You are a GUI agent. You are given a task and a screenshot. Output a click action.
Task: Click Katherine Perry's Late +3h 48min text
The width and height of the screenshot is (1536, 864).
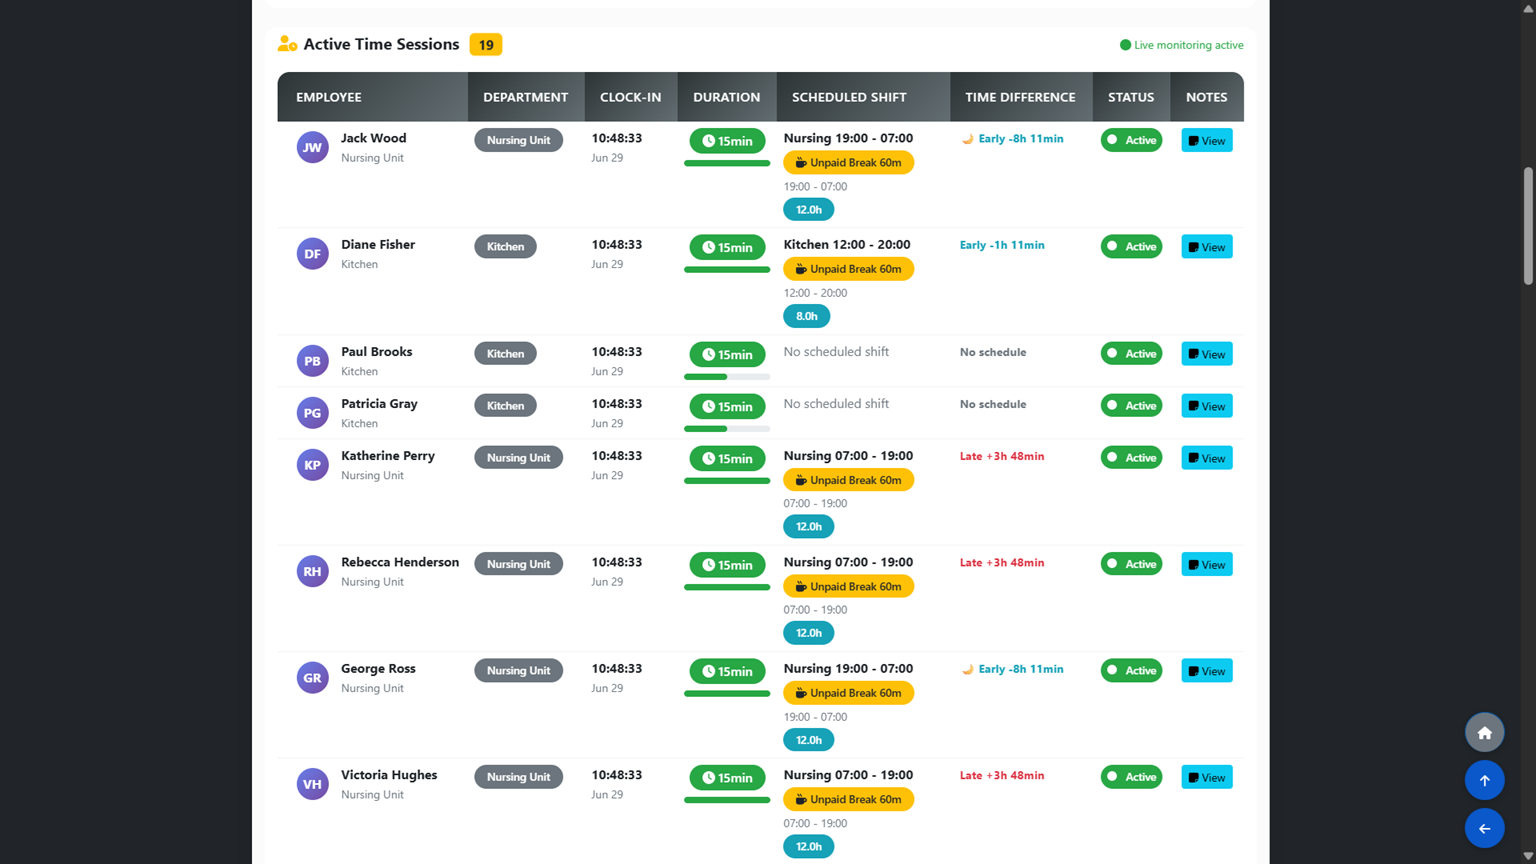tap(1002, 456)
